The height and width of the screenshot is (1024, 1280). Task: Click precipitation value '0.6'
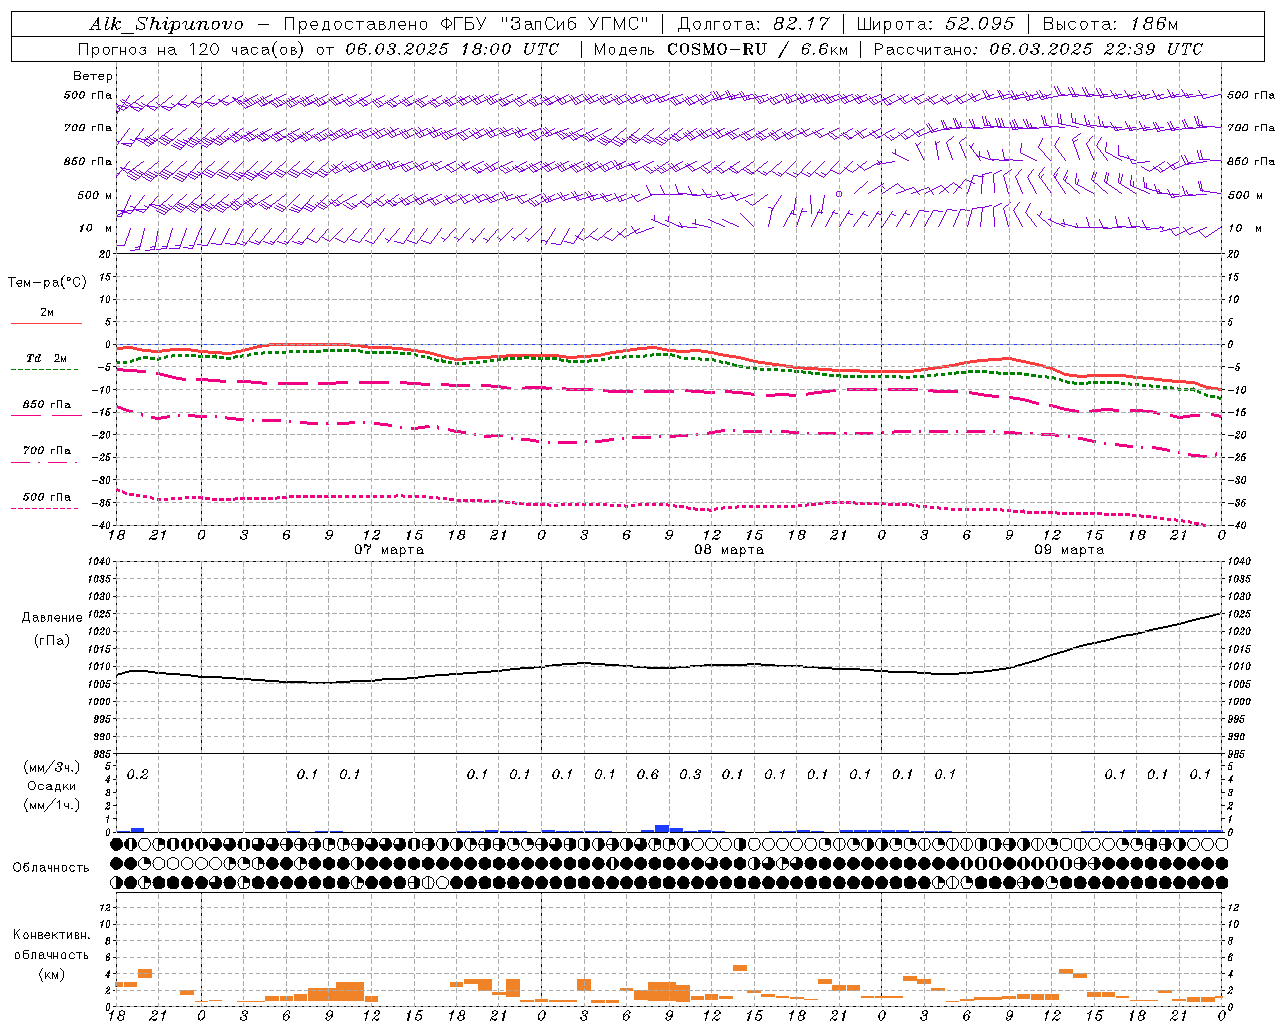[x=648, y=774]
